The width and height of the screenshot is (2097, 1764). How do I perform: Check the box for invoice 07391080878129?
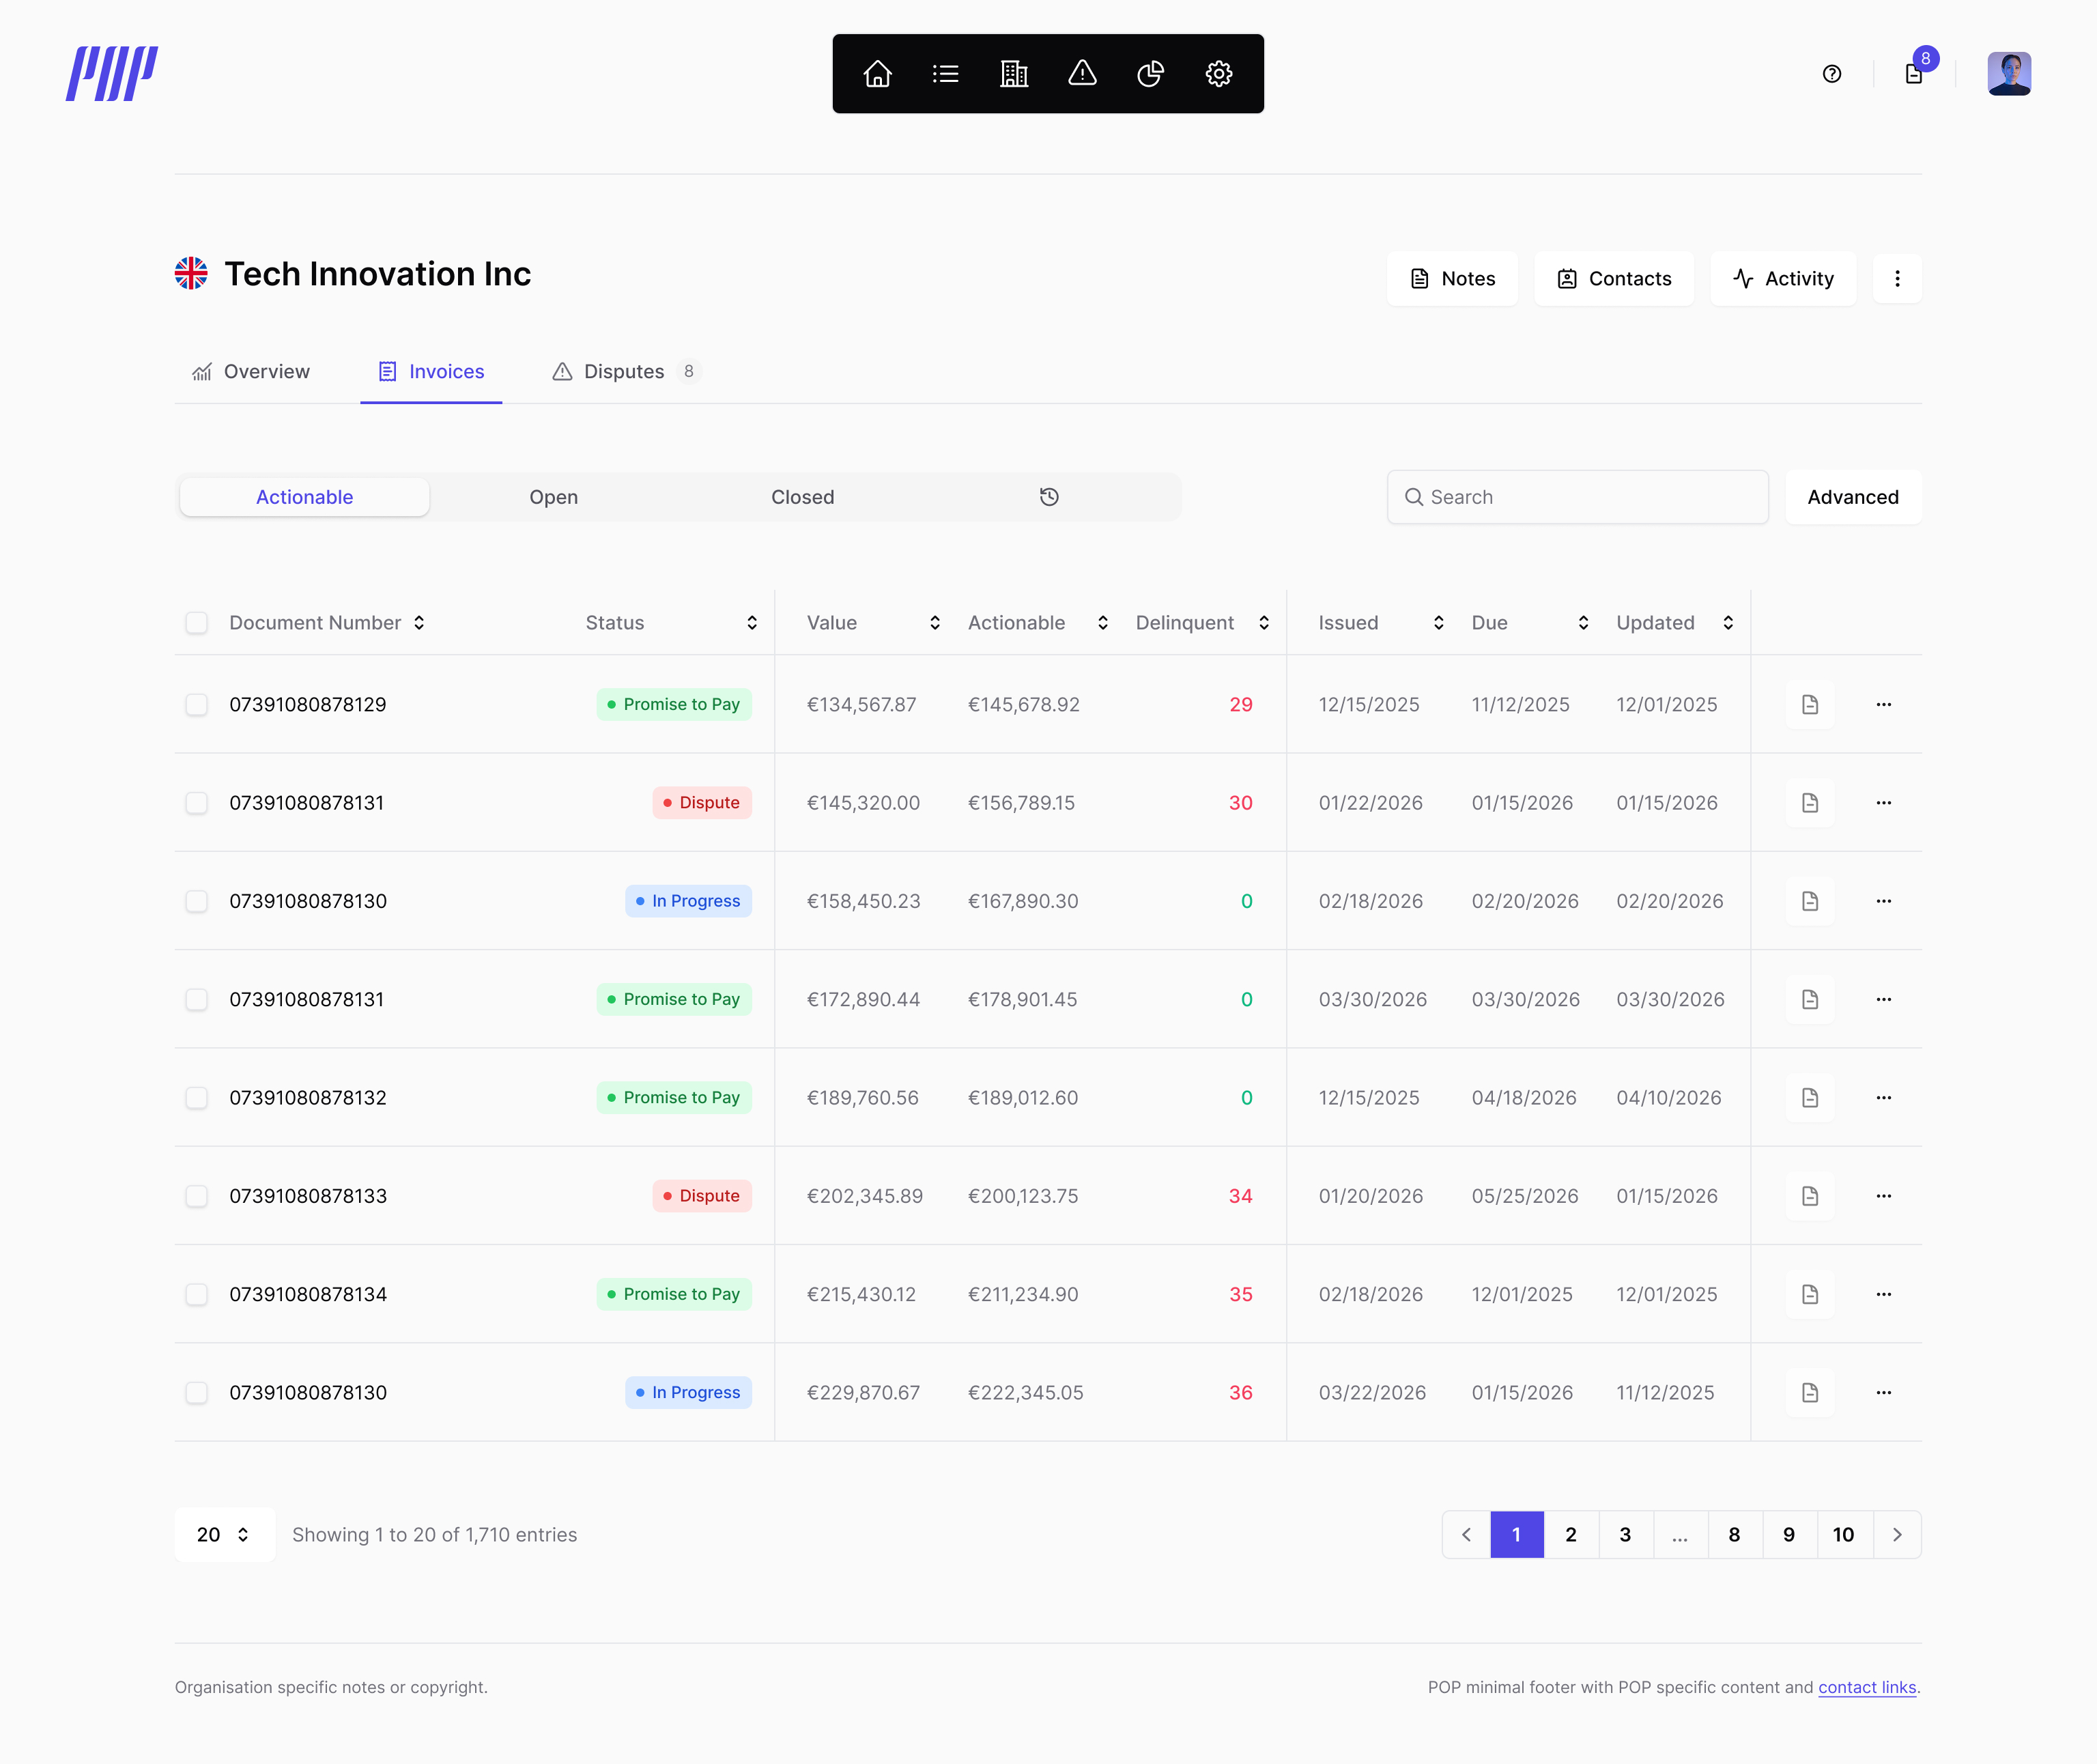tap(197, 705)
